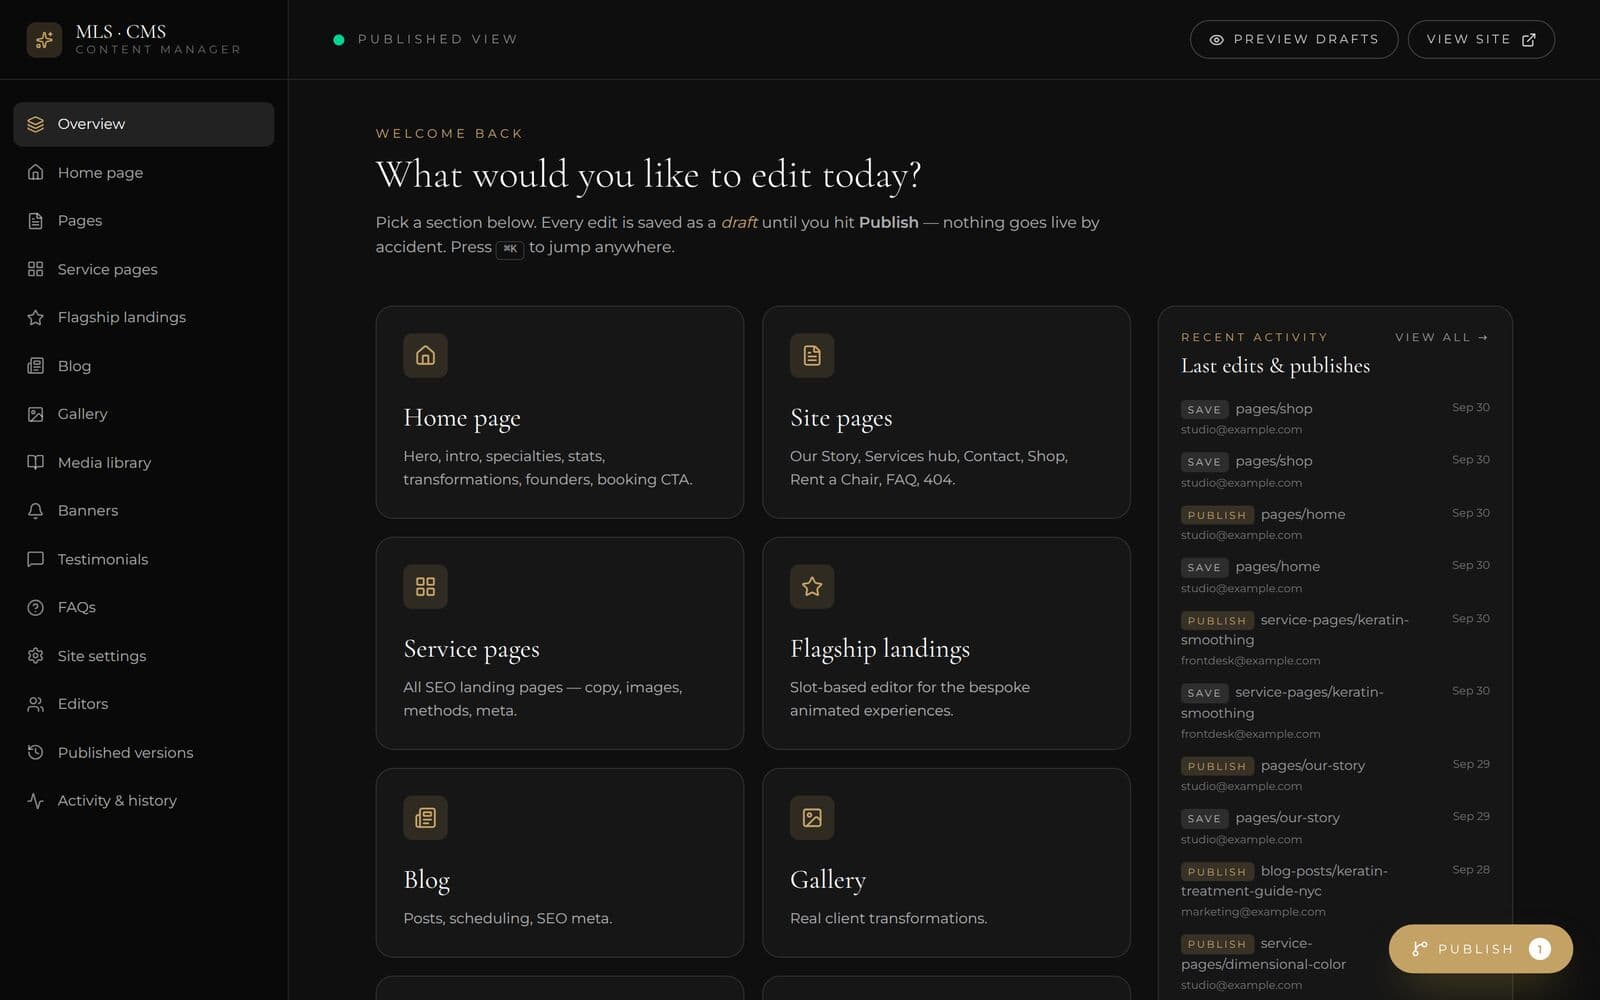The image size is (1600, 1000).
Task: Follow the View All activity link
Action: coord(1441,338)
